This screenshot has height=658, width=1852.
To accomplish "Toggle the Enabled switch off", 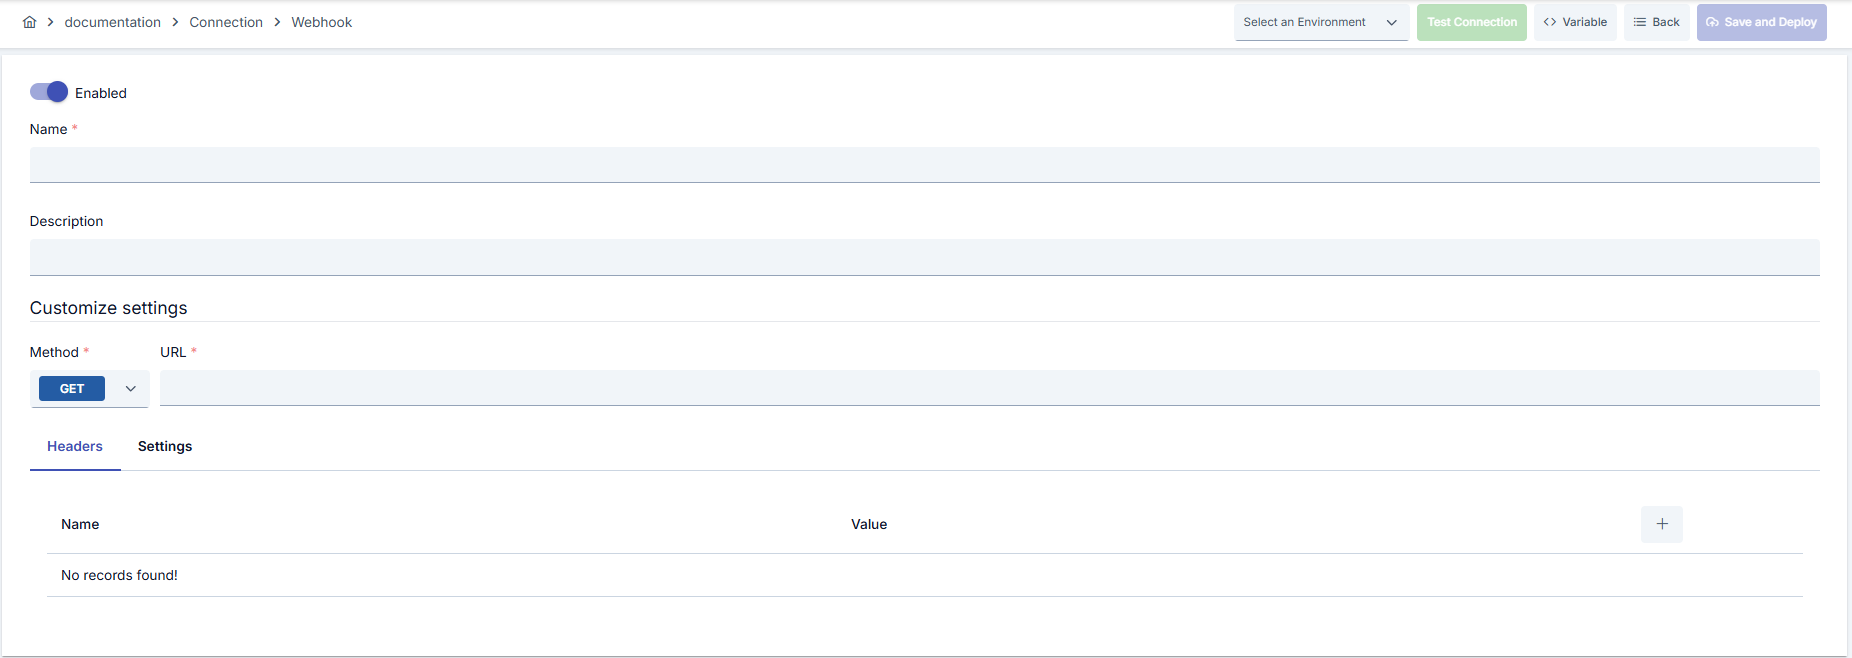I will click(48, 92).
